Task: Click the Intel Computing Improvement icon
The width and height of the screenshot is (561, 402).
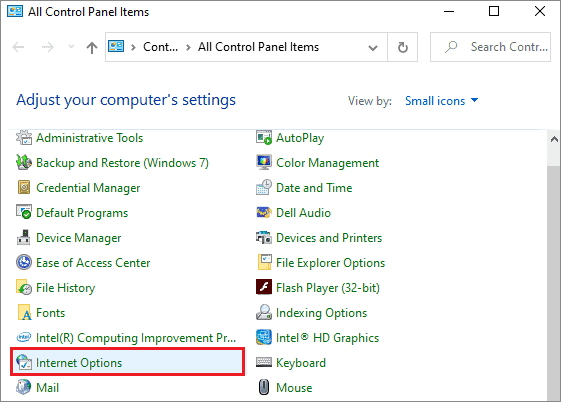Action: pos(24,337)
